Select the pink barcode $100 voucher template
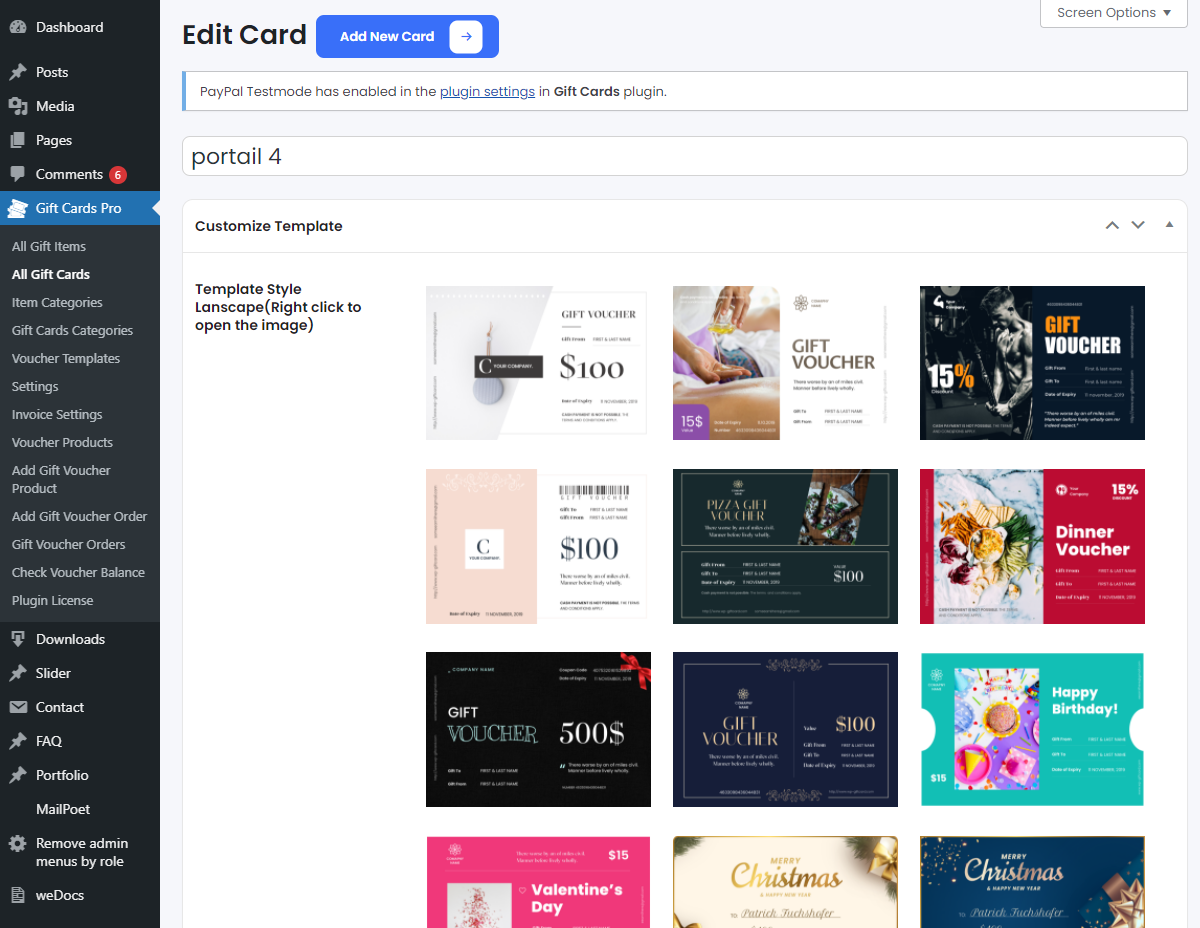 tap(536, 546)
